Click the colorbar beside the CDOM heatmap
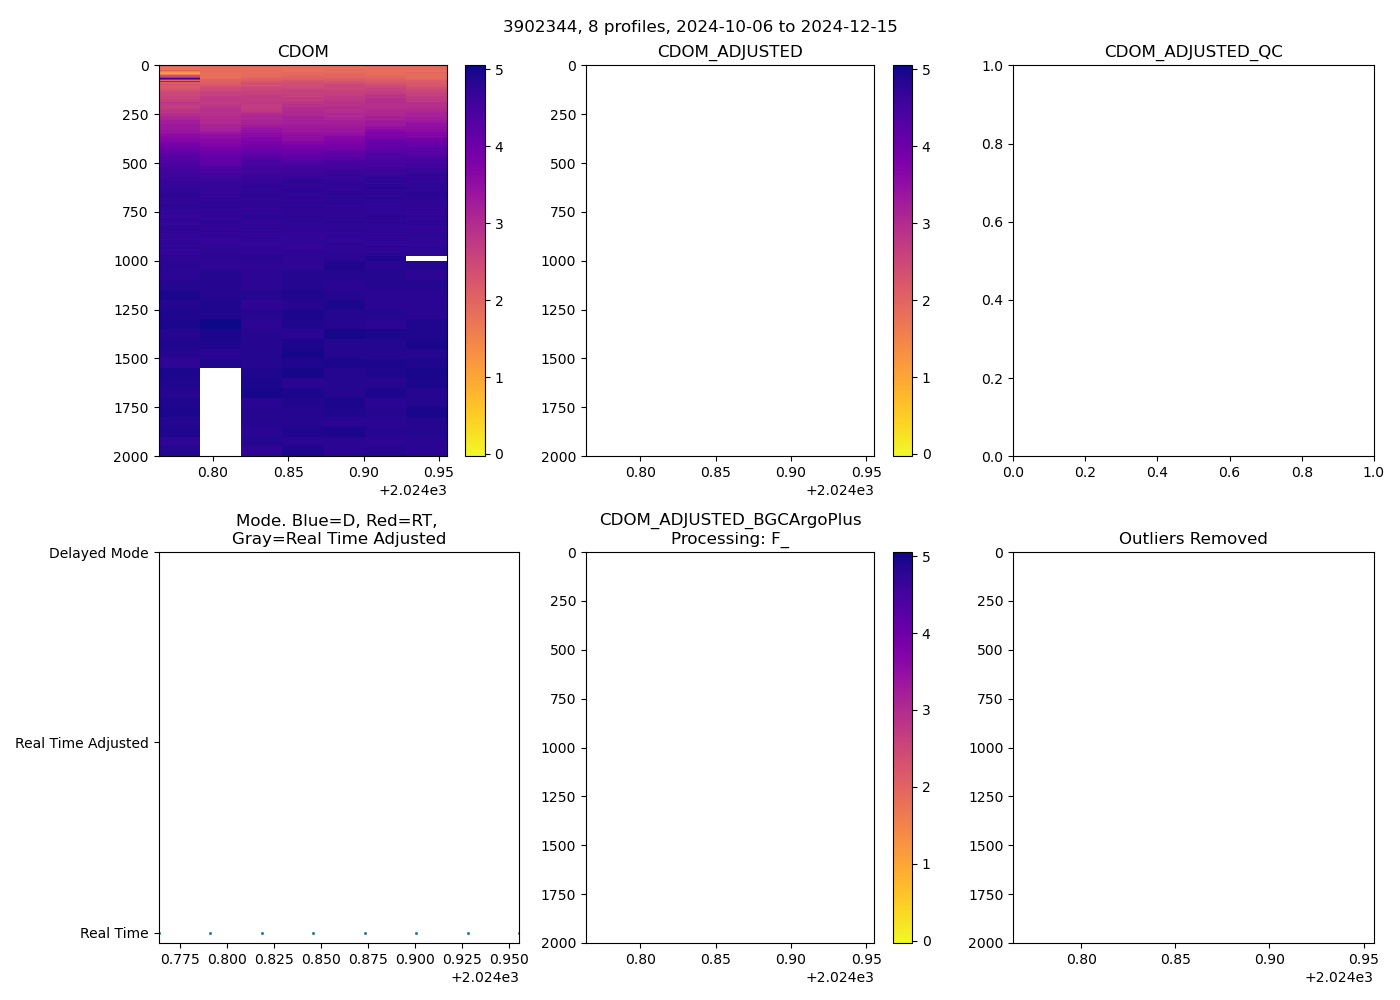 (475, 260)
